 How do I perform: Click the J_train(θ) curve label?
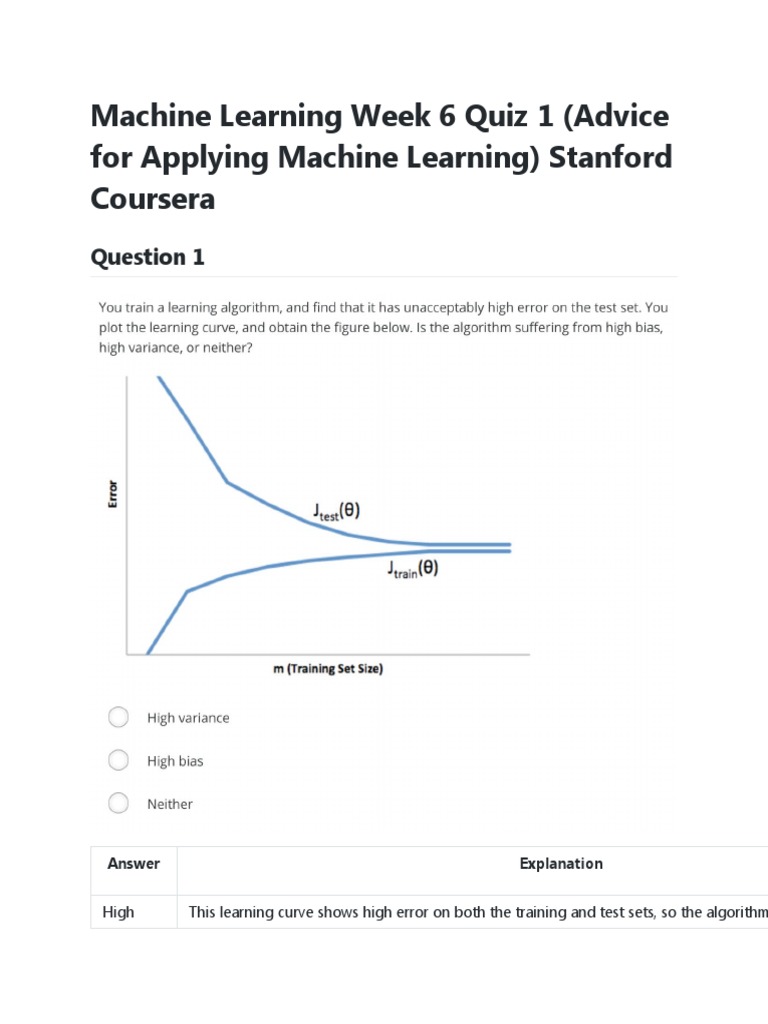412,570
